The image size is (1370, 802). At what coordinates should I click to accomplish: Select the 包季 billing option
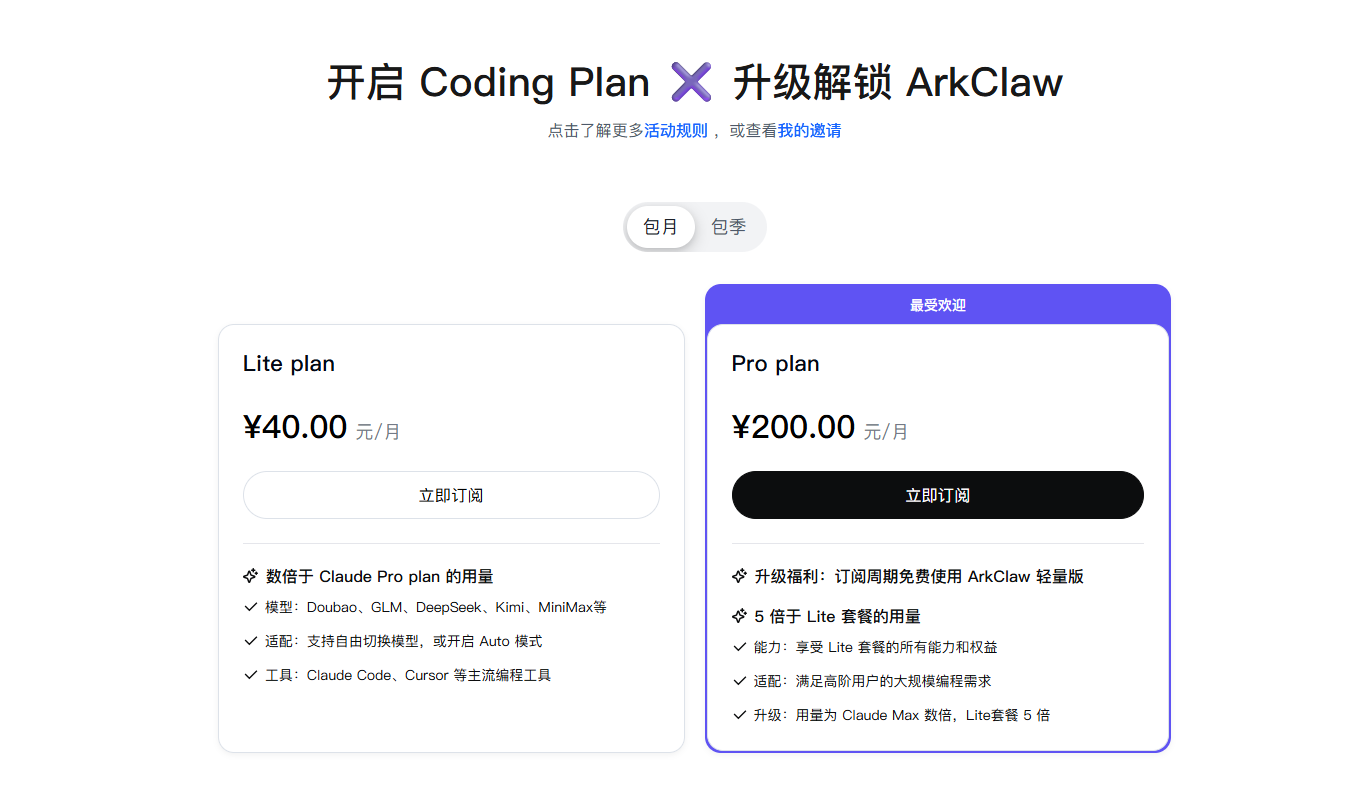point(729,227)
